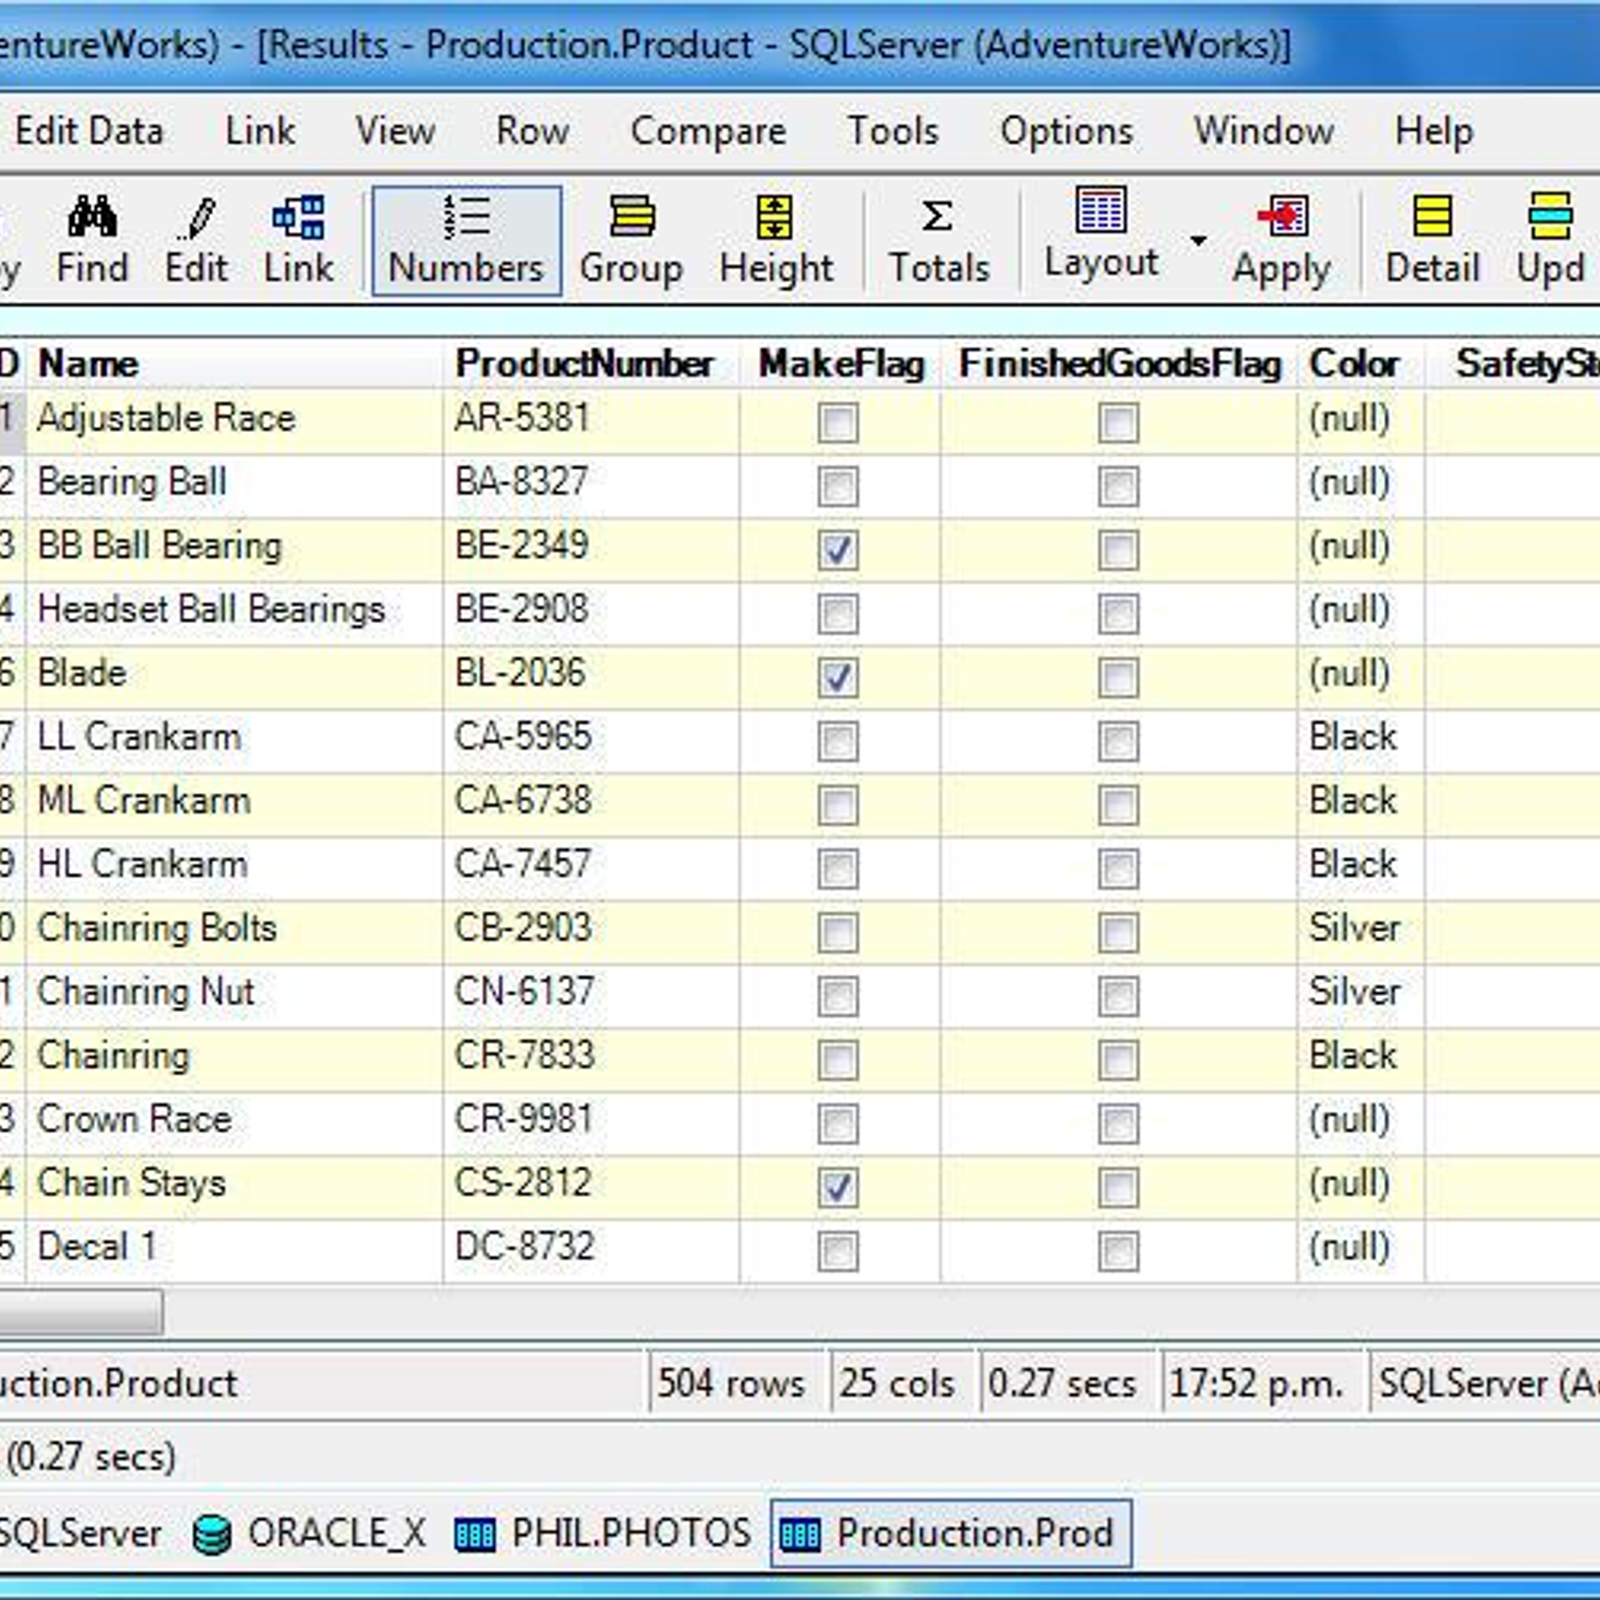Check MakeFlag for Chainring Bolts
Image resolution: width=1600 pixels, height=1600 pixels.
point(838,932)
